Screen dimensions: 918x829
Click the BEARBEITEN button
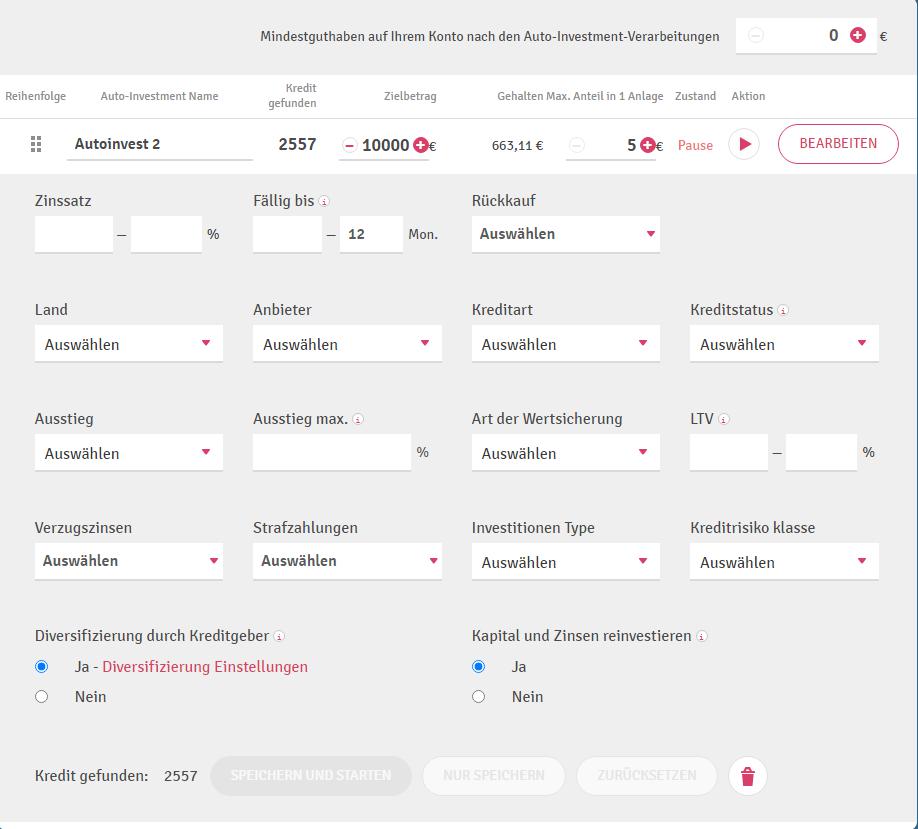[838, 143]
